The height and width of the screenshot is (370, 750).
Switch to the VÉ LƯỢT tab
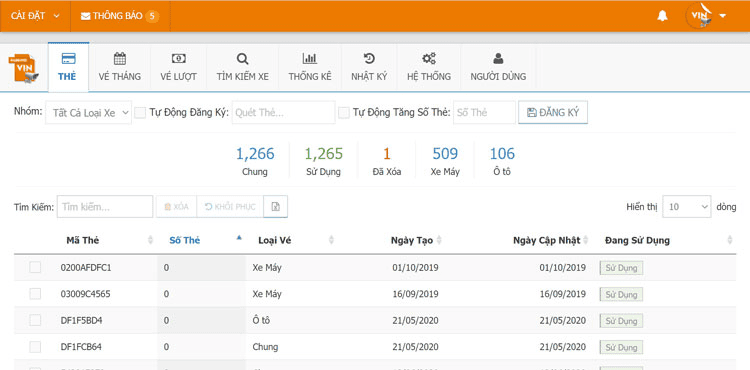click(178, 67)
